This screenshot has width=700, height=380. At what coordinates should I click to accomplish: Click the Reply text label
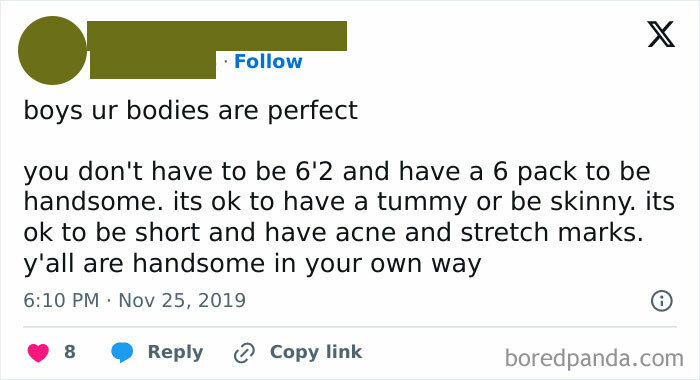point(175,352)
